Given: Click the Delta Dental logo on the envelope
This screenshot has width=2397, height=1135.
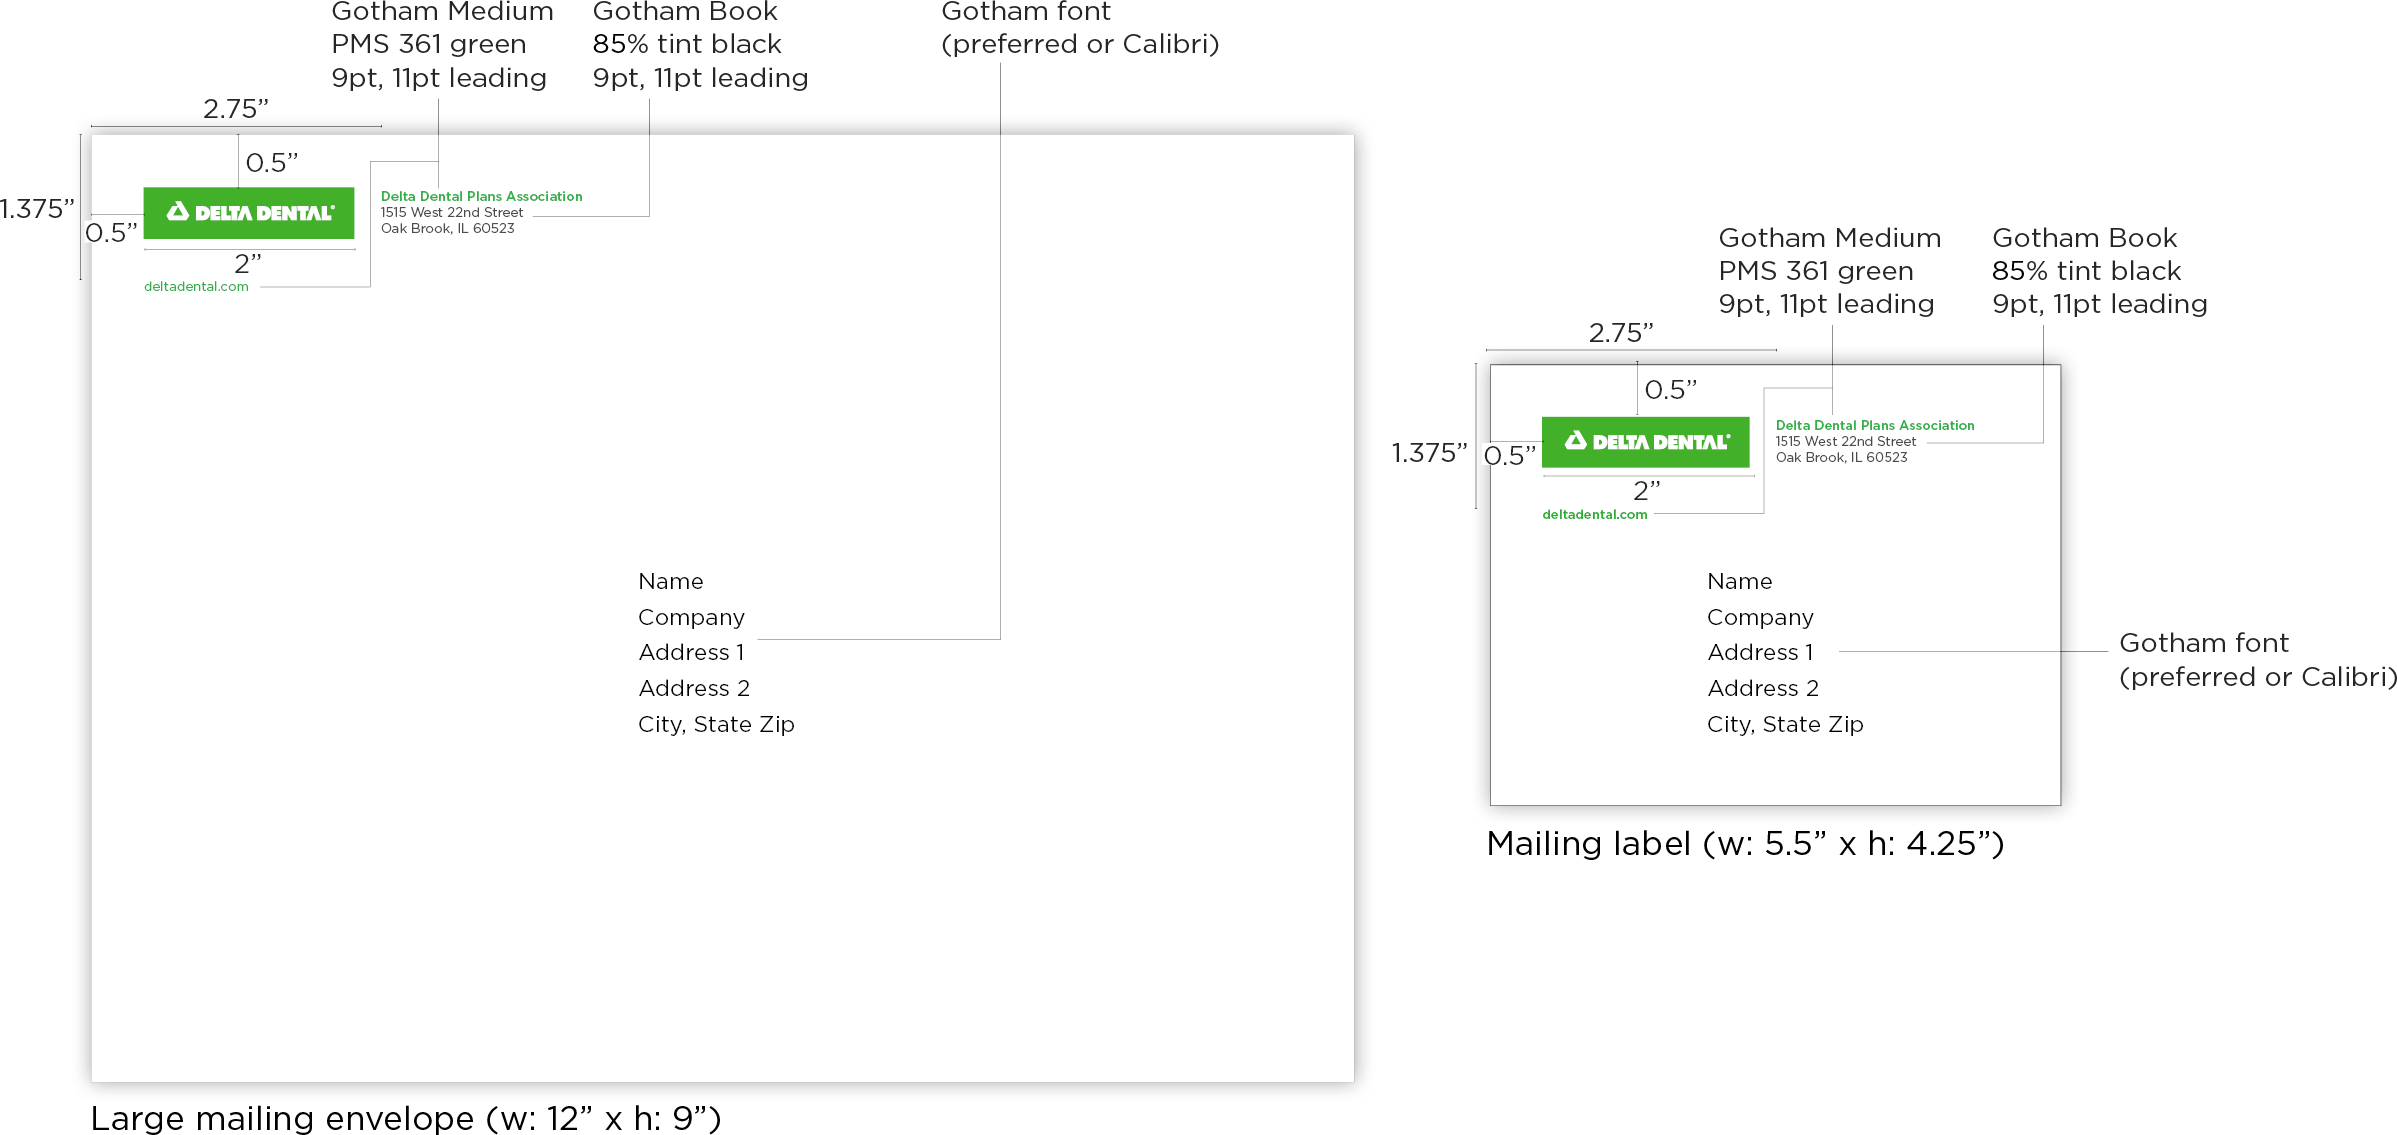Looking at the screenshot, I should click(249, 213).
